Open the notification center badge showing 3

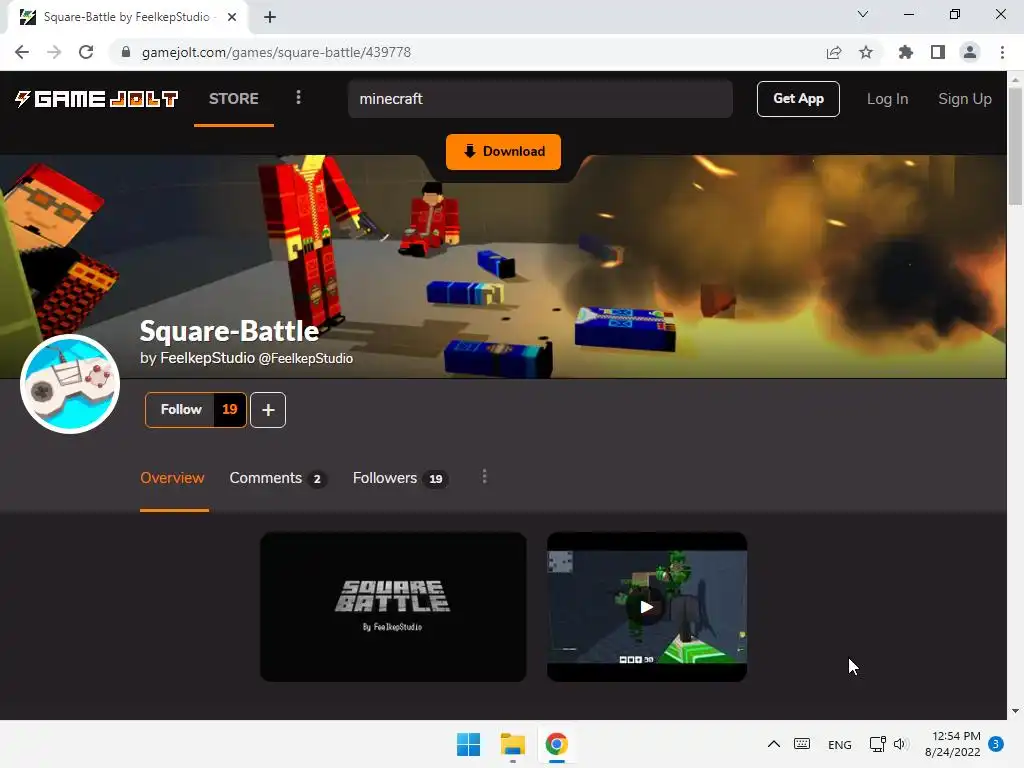click(996, 744)
